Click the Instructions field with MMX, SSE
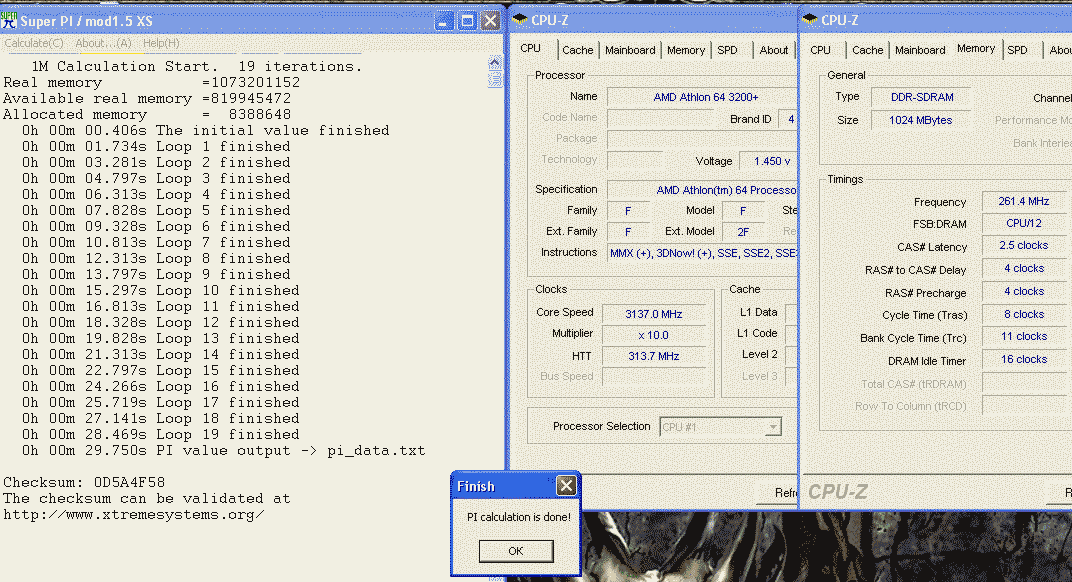This screenshot has width=1072, height=582. click(702, 253)
